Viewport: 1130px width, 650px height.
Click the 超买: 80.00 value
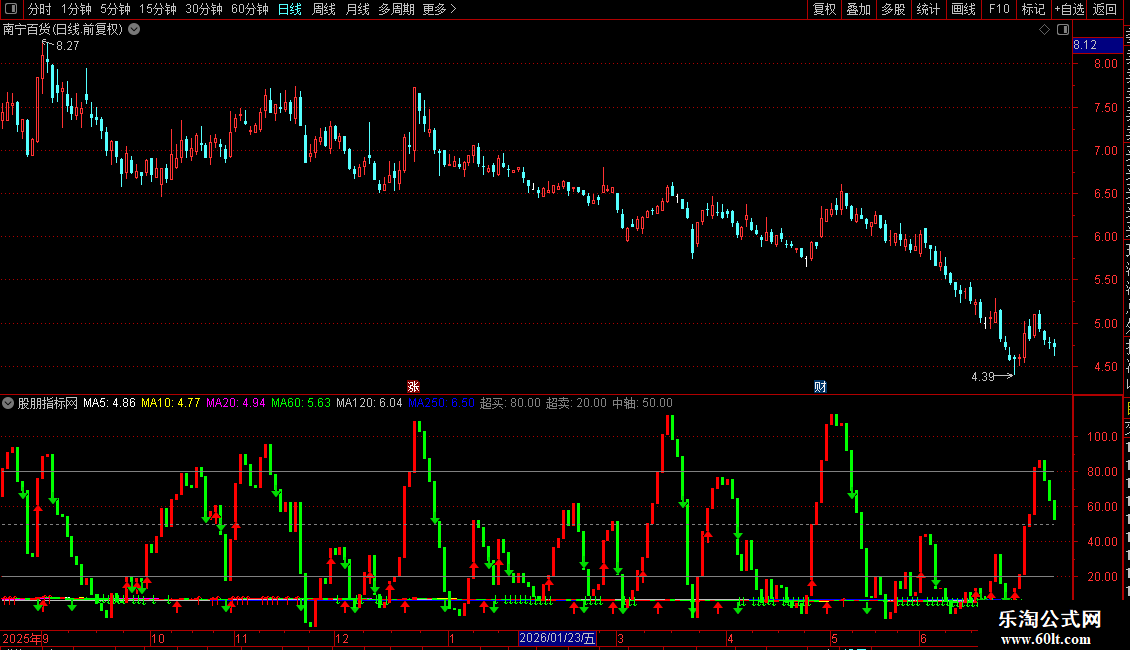[x=510, y=403]
